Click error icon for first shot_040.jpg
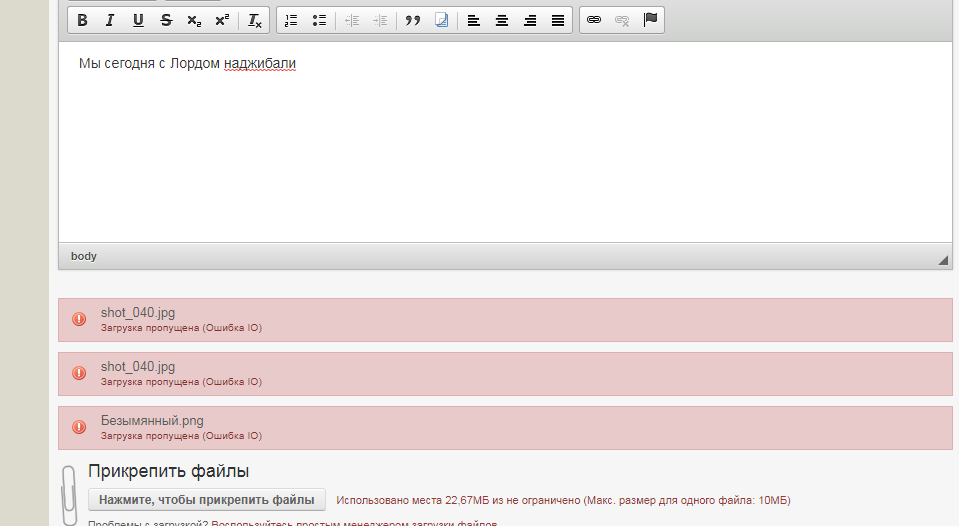This screenshot has height=526, width=959. tap(79, 319)
